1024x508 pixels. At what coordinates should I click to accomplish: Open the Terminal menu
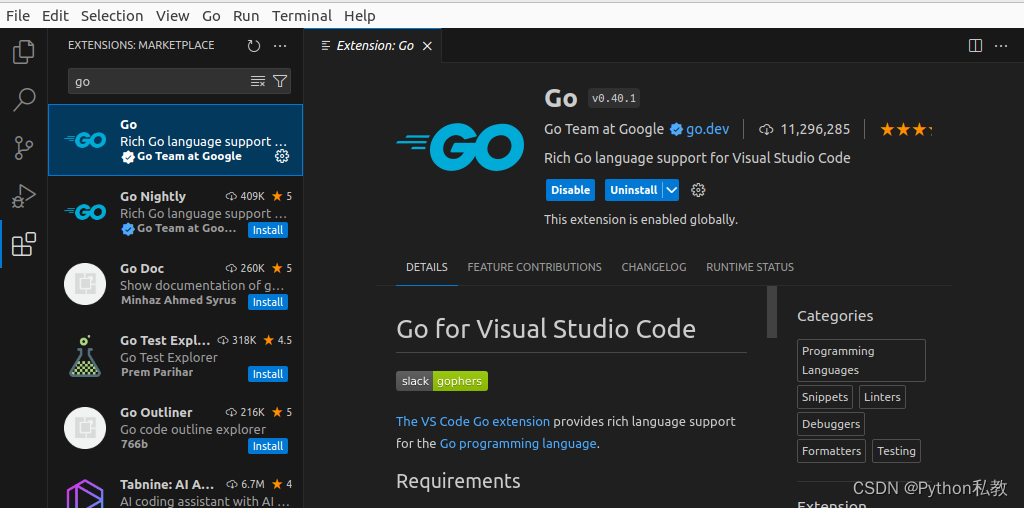click(x=302, y=16)
